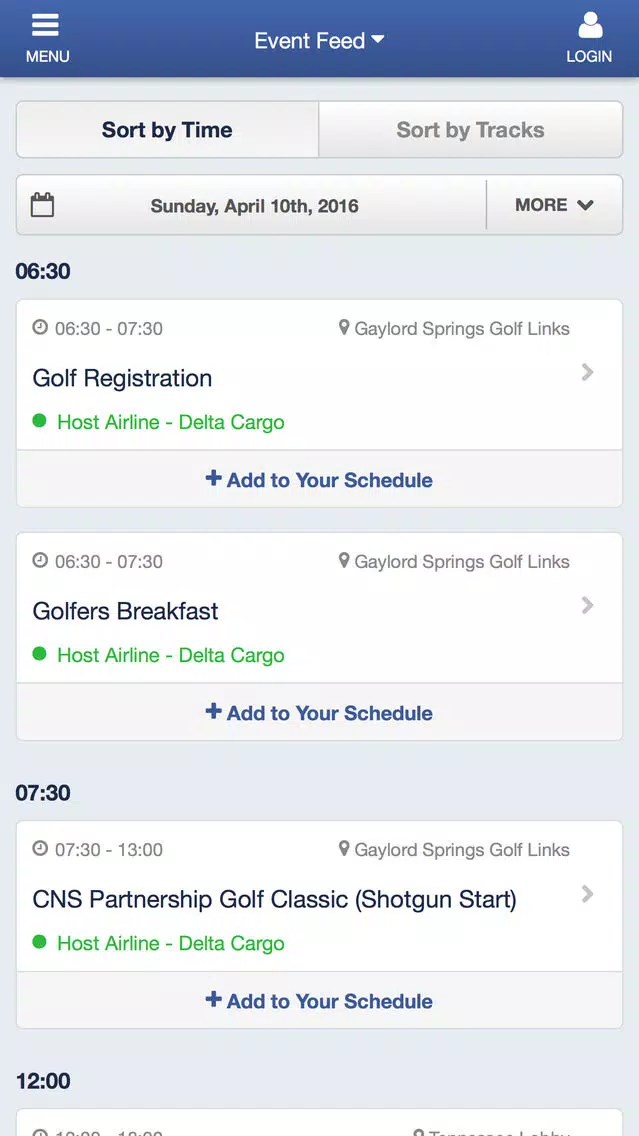Click plus icon under Golfers Breakfast
The width and height of the screenshot is (639, 1136).
213,711
